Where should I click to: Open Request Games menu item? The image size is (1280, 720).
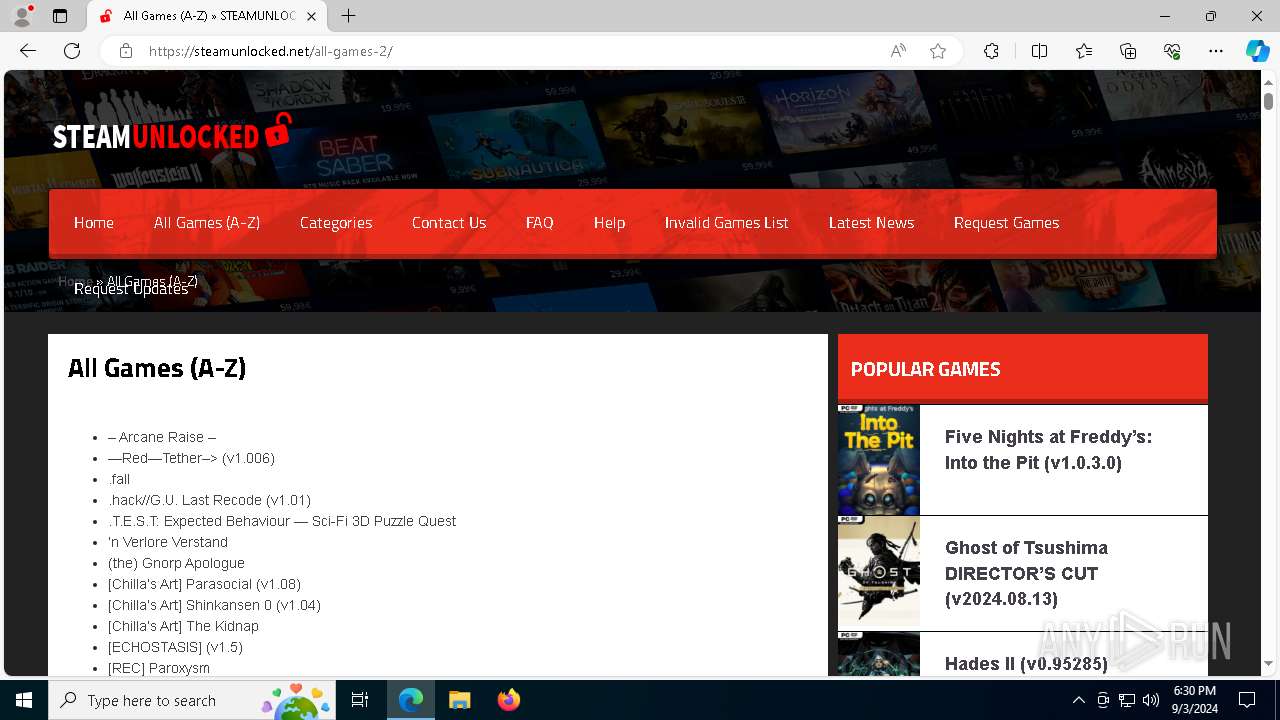click(x=1006, y=223)
